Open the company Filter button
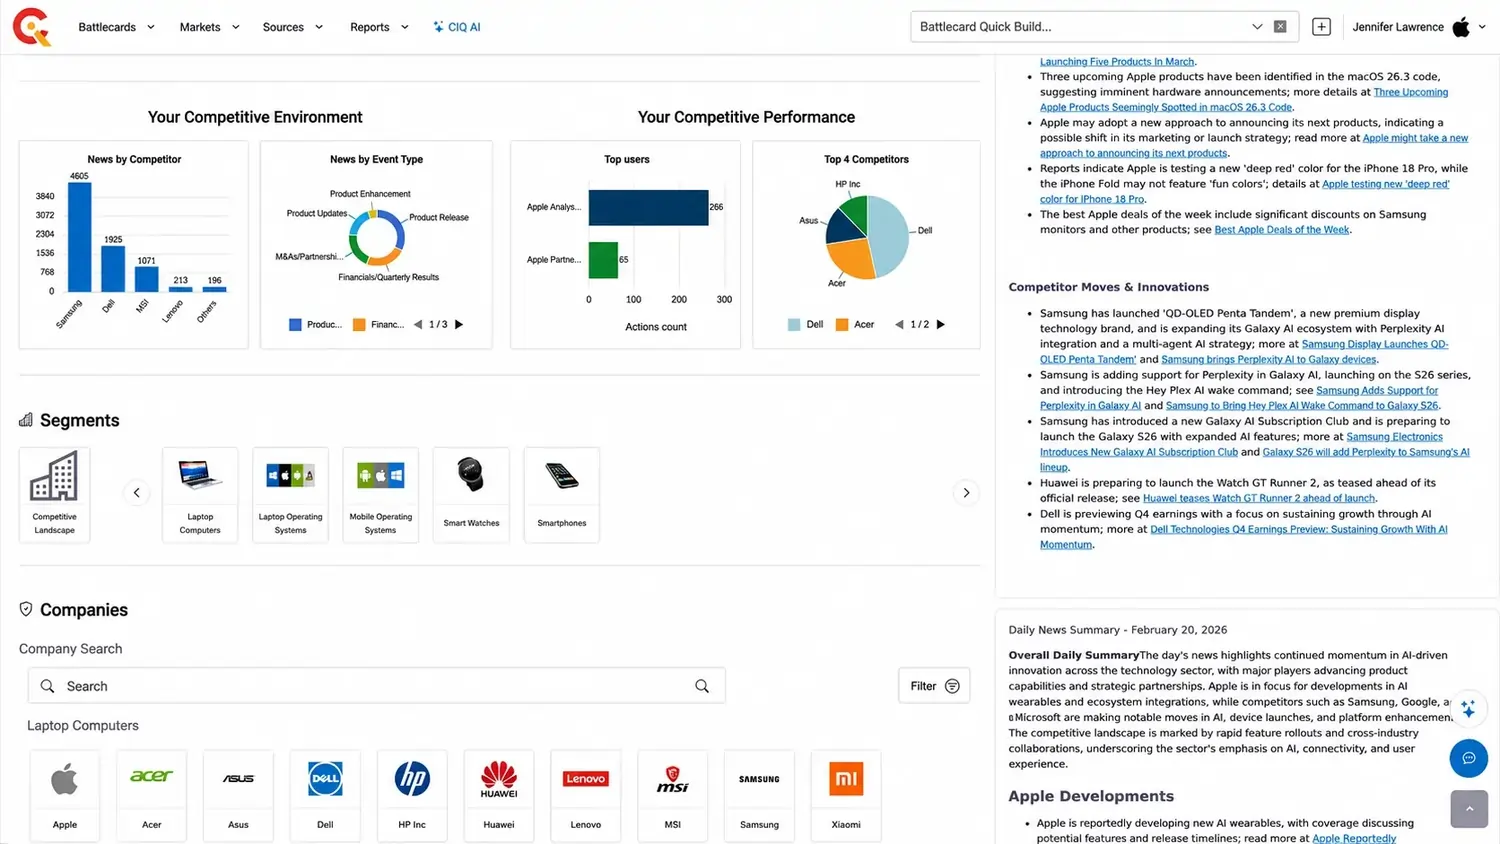Image resolution: width=1500 pixels, height=844 pixels. [934, 686]
